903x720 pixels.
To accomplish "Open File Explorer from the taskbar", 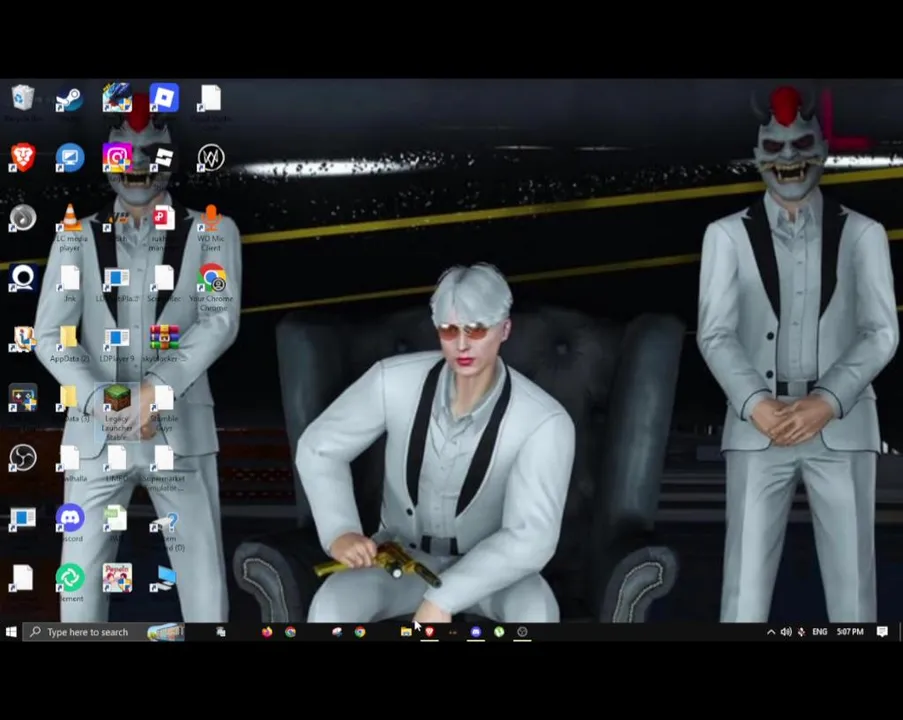I will (406, 632).
